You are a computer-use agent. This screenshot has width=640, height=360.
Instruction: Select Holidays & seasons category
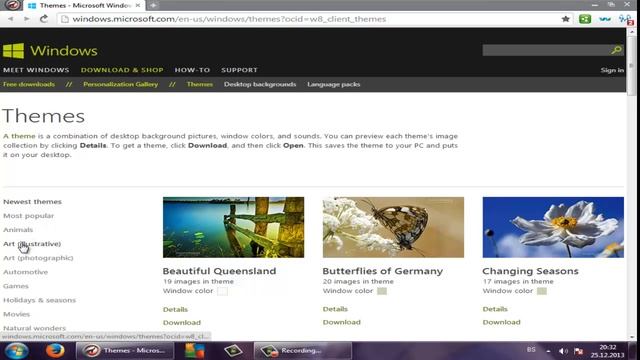click(39, 300)
